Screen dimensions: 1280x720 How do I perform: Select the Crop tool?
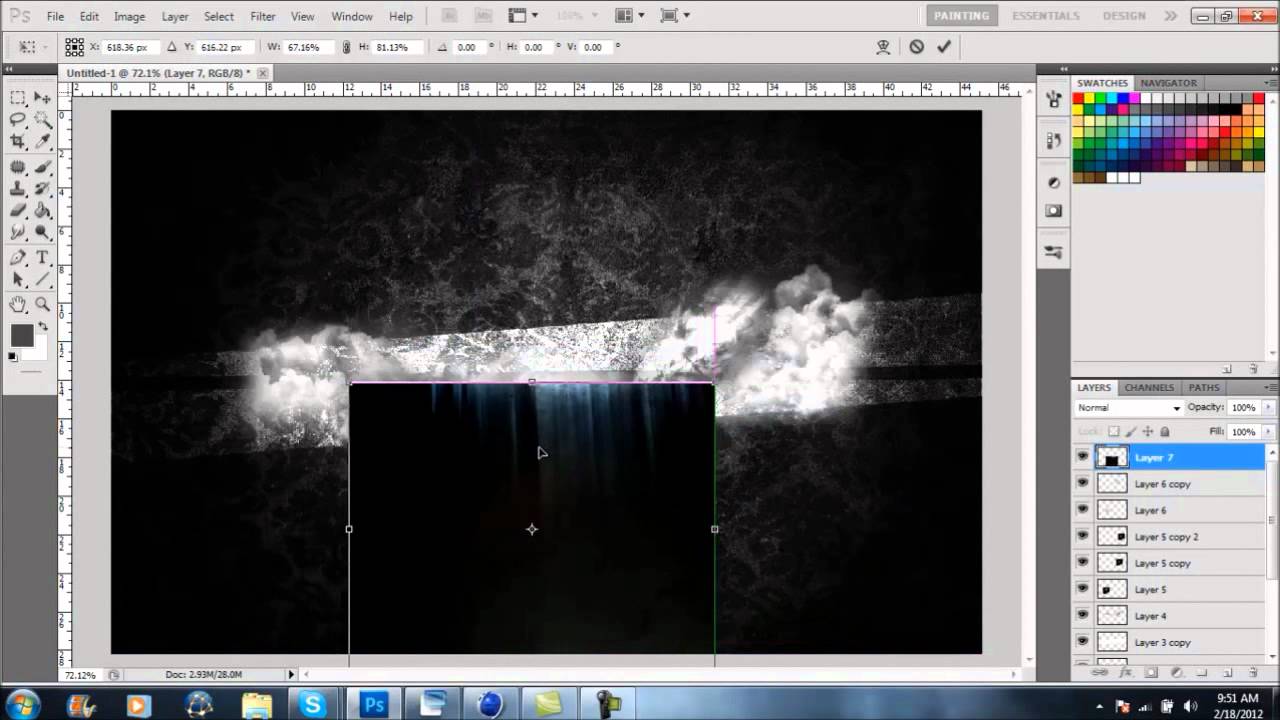point(18,142)
